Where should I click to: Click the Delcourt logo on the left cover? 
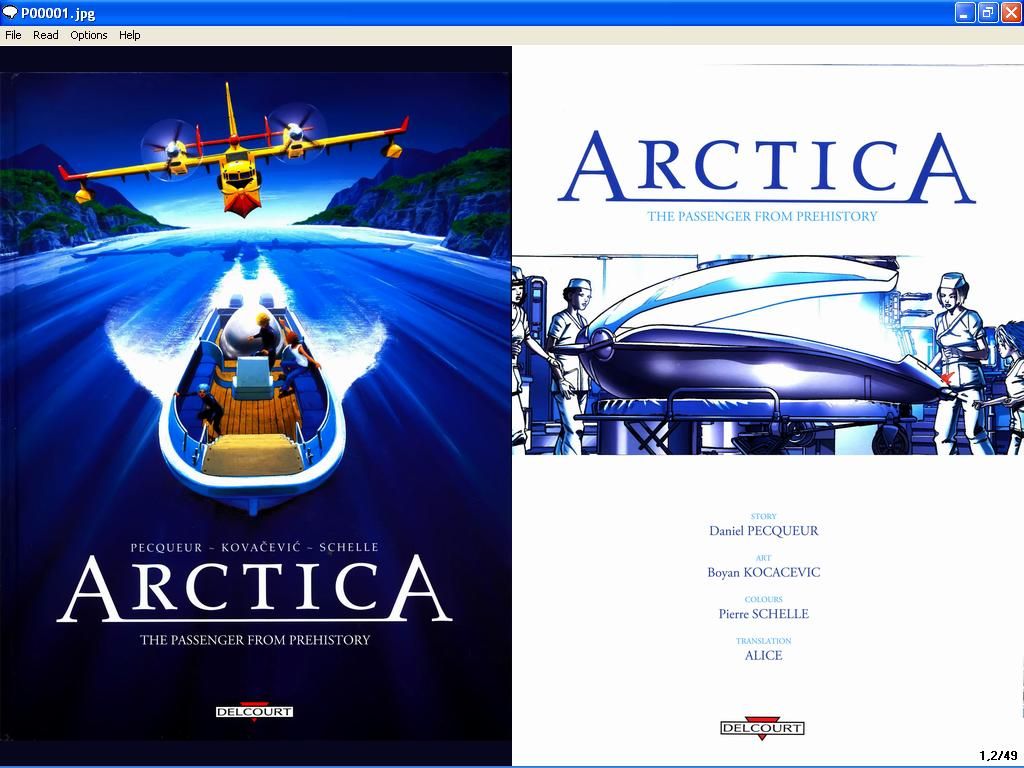[254, 712]
